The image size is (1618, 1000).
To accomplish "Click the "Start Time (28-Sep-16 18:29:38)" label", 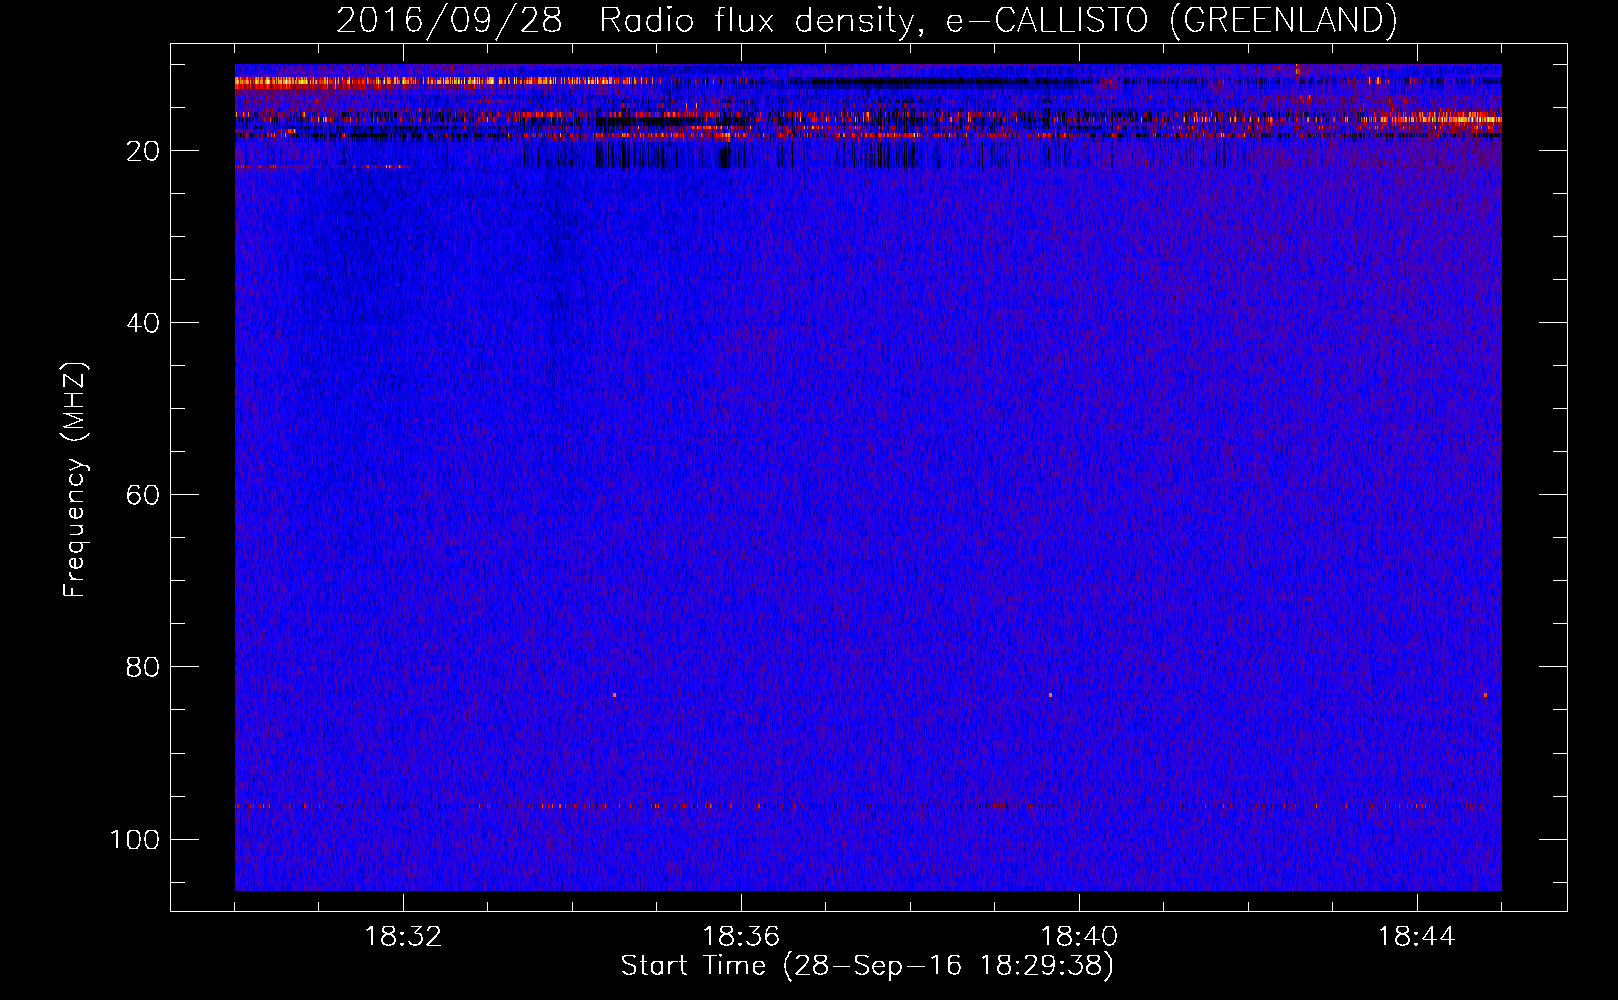I will tap(867, 966).
